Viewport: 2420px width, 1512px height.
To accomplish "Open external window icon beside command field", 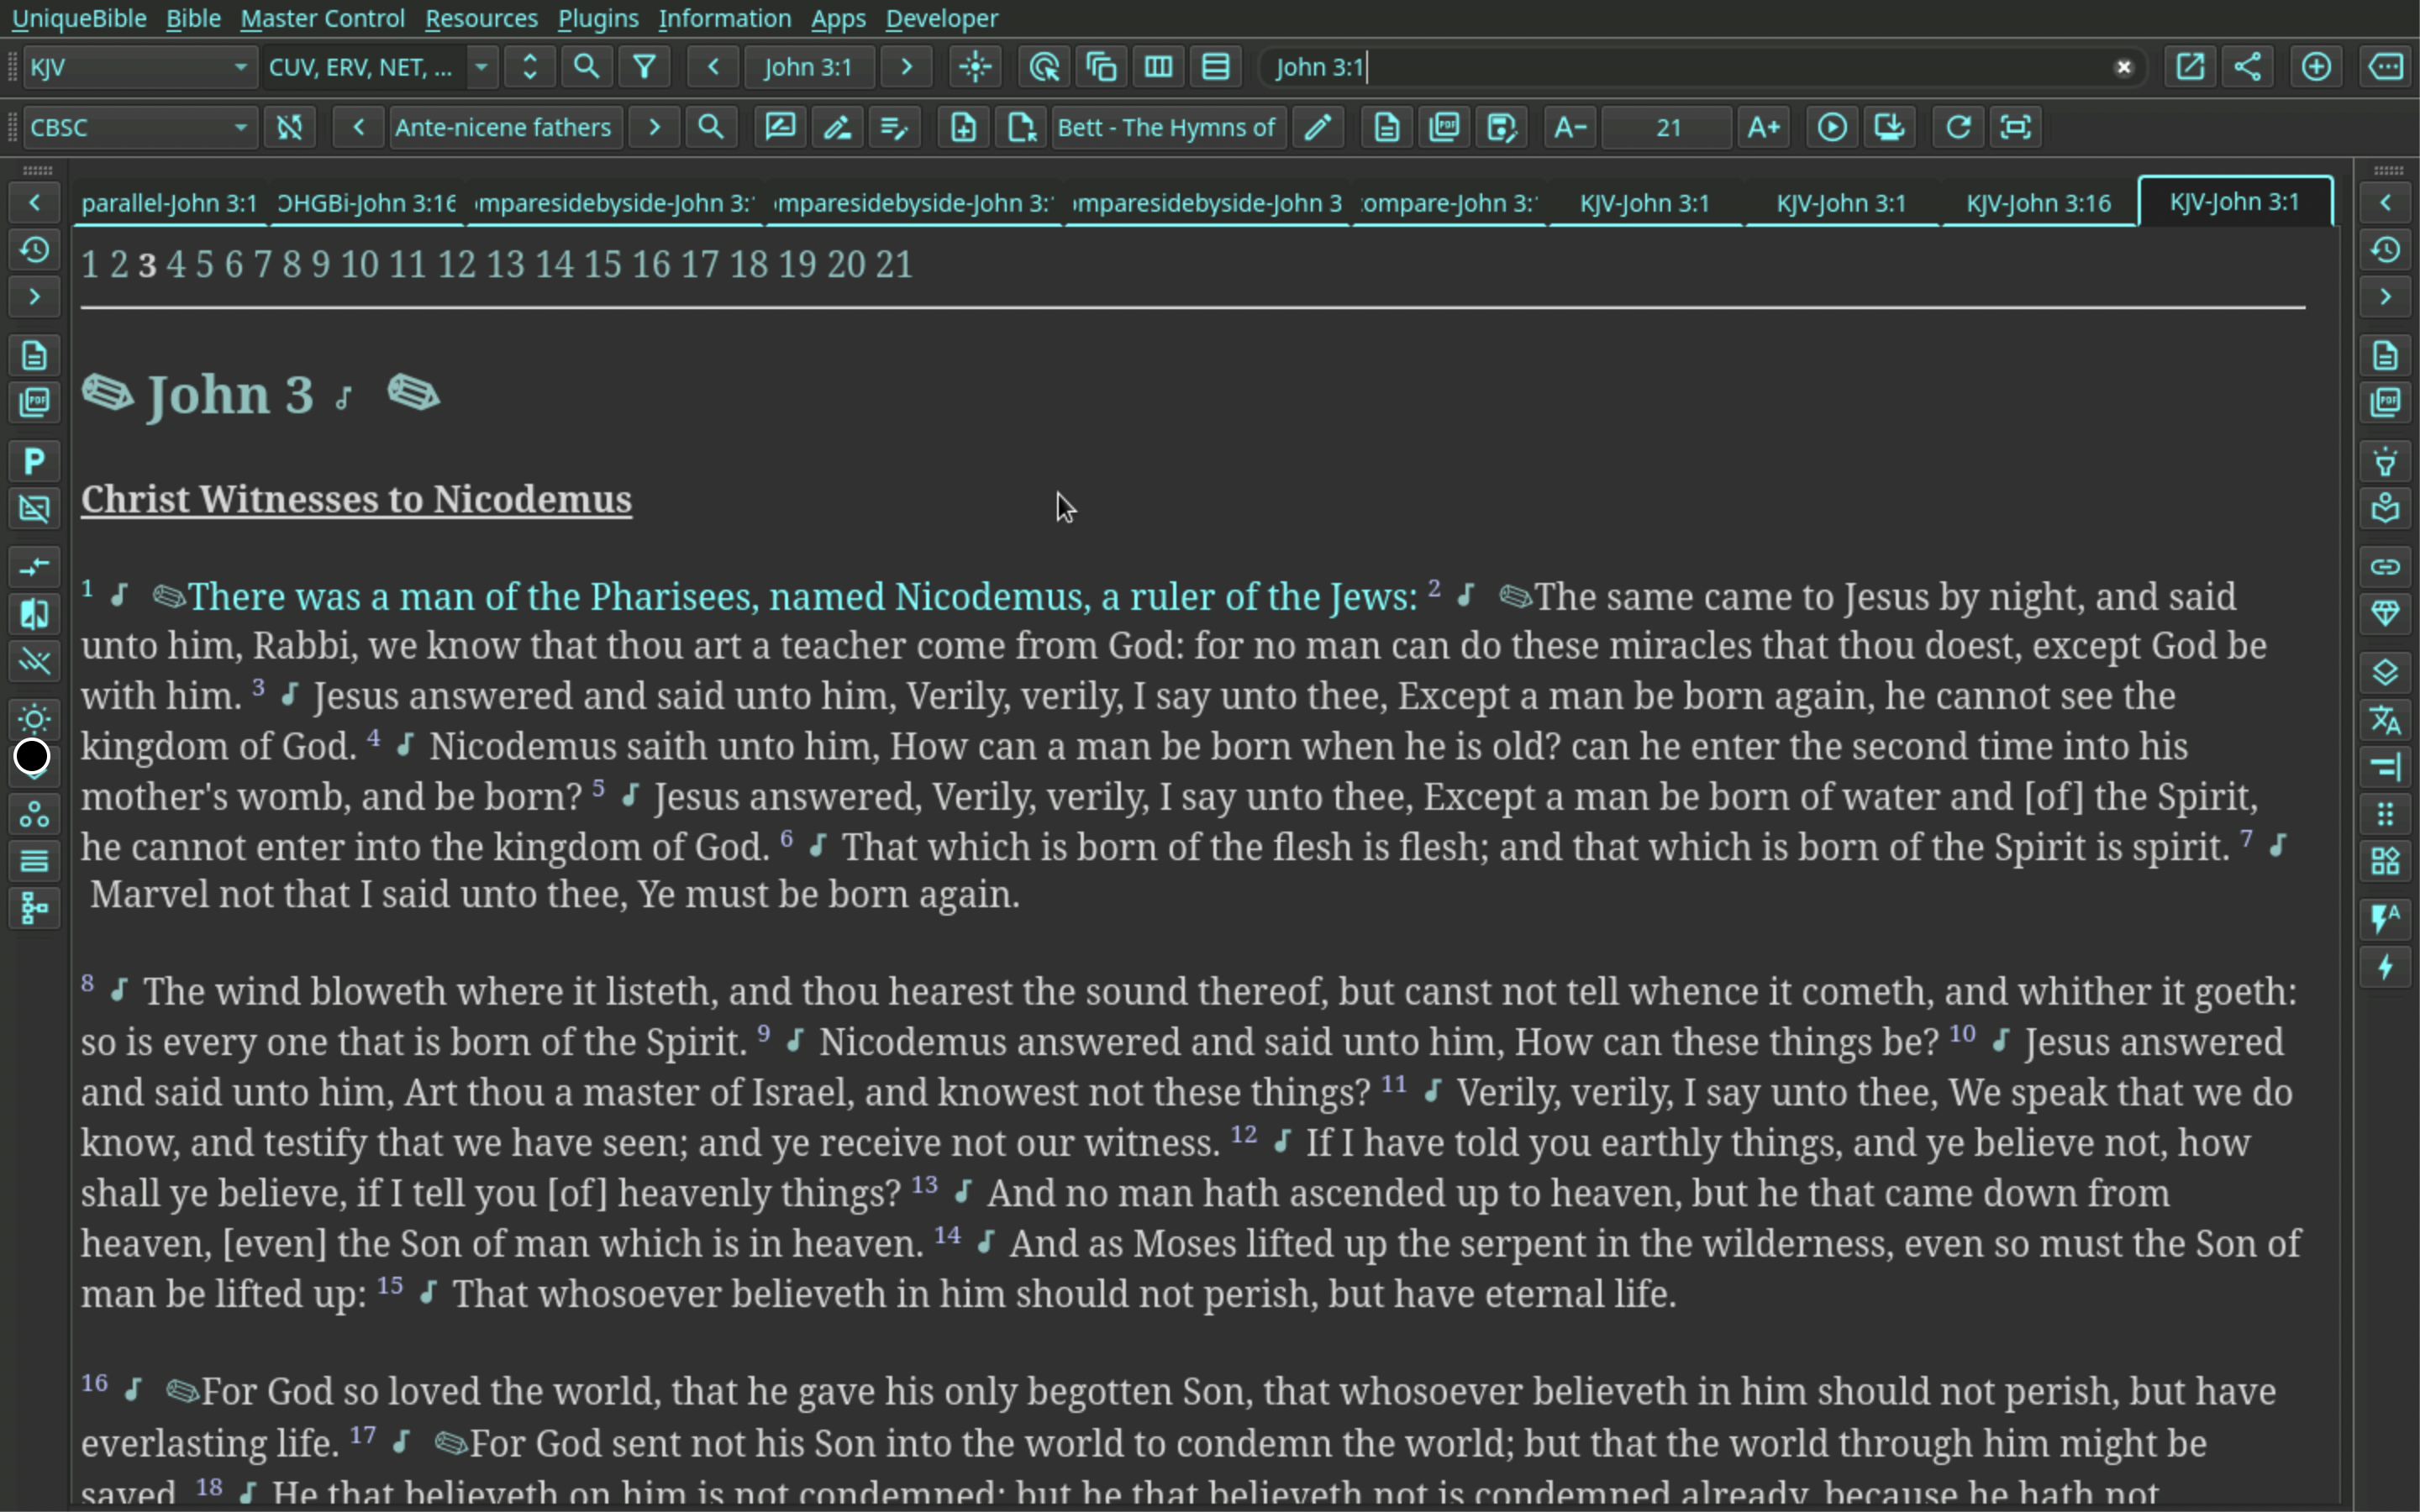I will pos(2190,67).
